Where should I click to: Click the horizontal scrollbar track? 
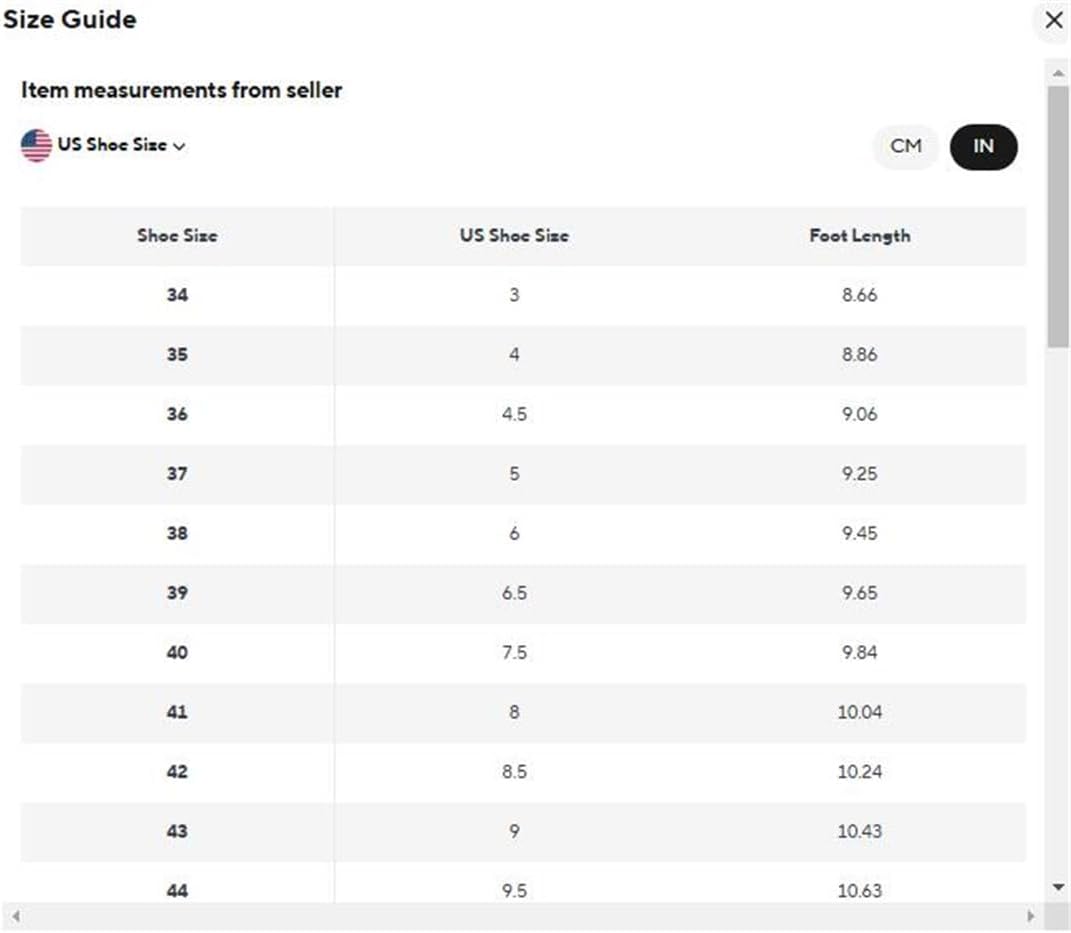click(x=523, y=916)
